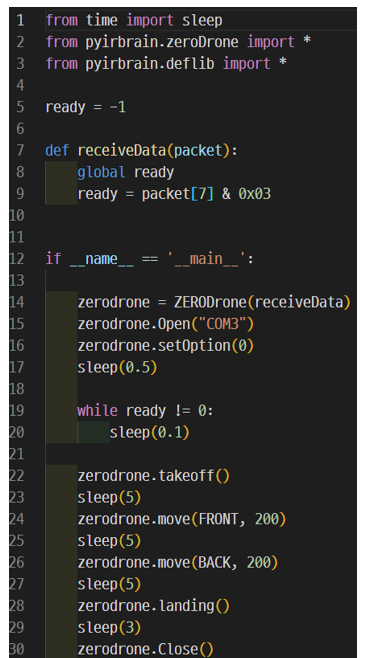Click 'sleep(0.1)' inside while loop
Screen dimensions: 365x658
[149, 432]
